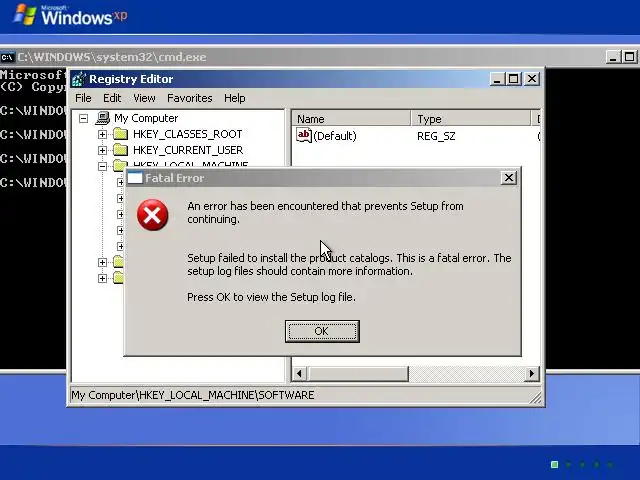The width and height of the screenshot is (640, 480).
Task: Minimize the Registry Editor window
Action: [496, 79]
